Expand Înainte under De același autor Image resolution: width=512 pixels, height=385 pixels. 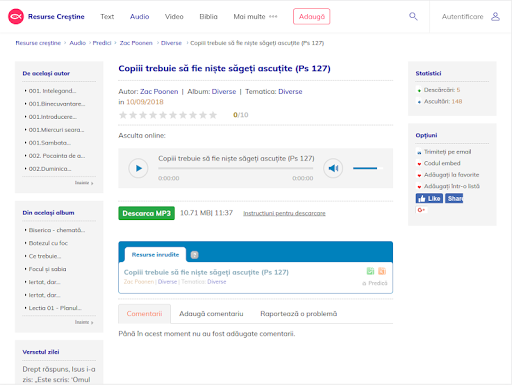[84, 183]
